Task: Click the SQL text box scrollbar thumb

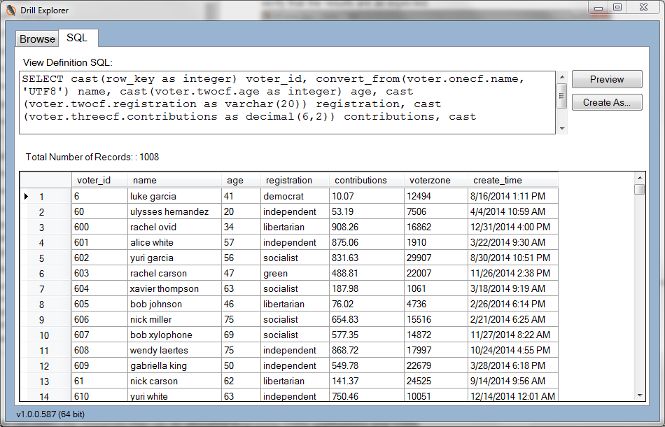Action: point(562,96)
